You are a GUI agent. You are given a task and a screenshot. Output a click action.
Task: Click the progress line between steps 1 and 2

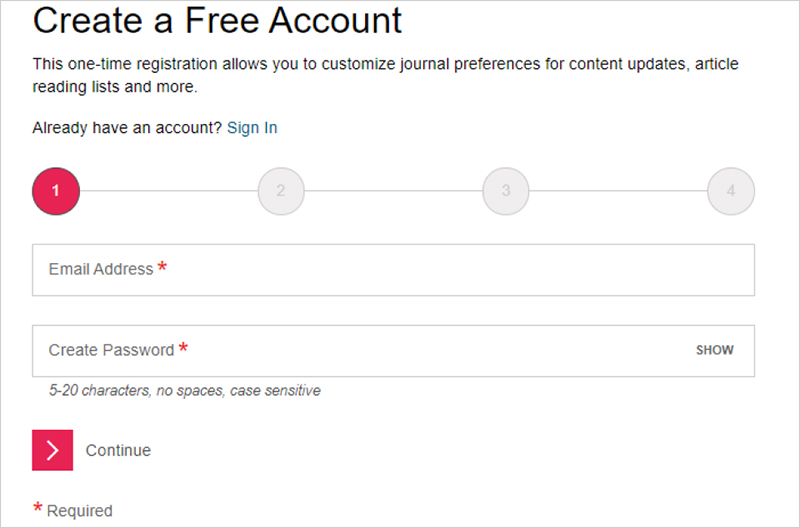(169, 191)
